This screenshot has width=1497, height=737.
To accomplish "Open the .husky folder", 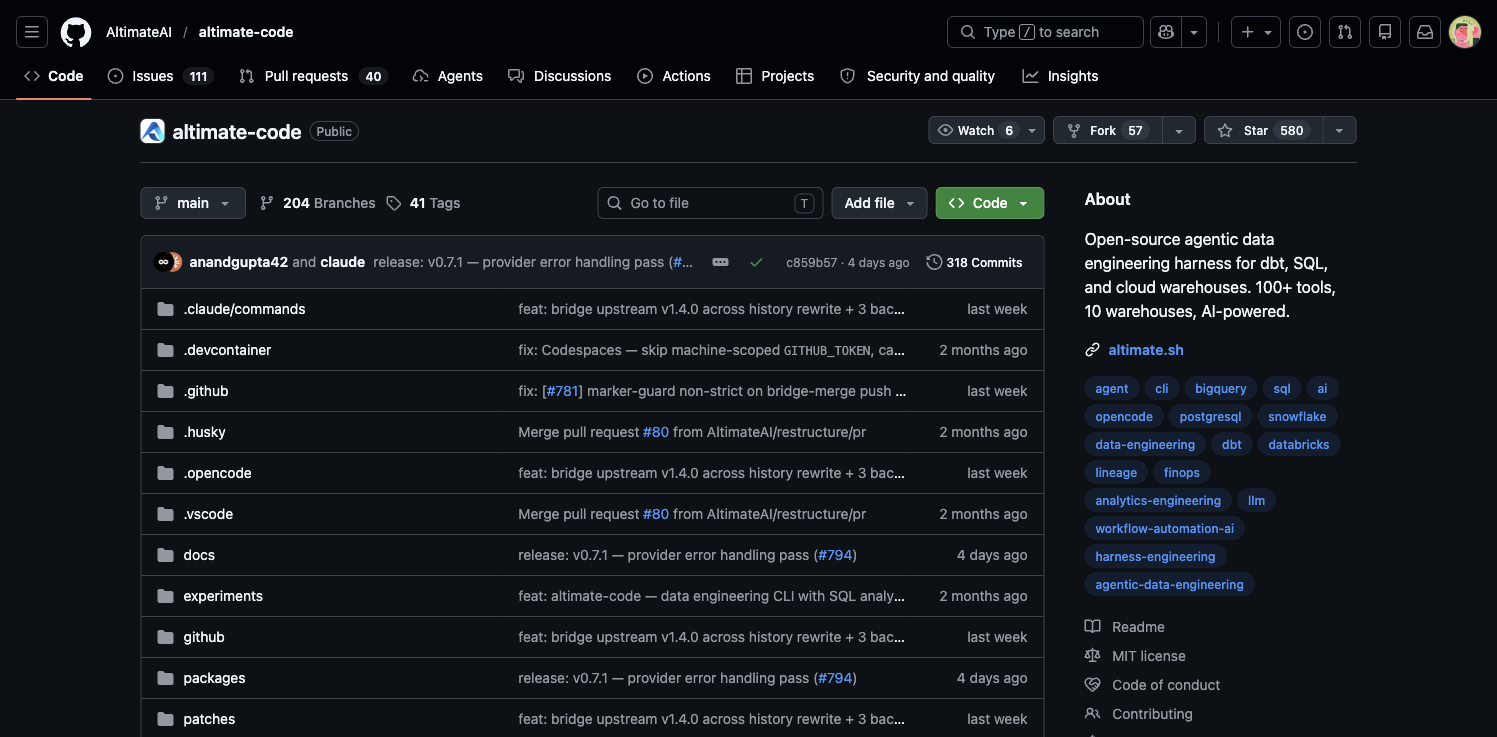I will coord(204,432).
